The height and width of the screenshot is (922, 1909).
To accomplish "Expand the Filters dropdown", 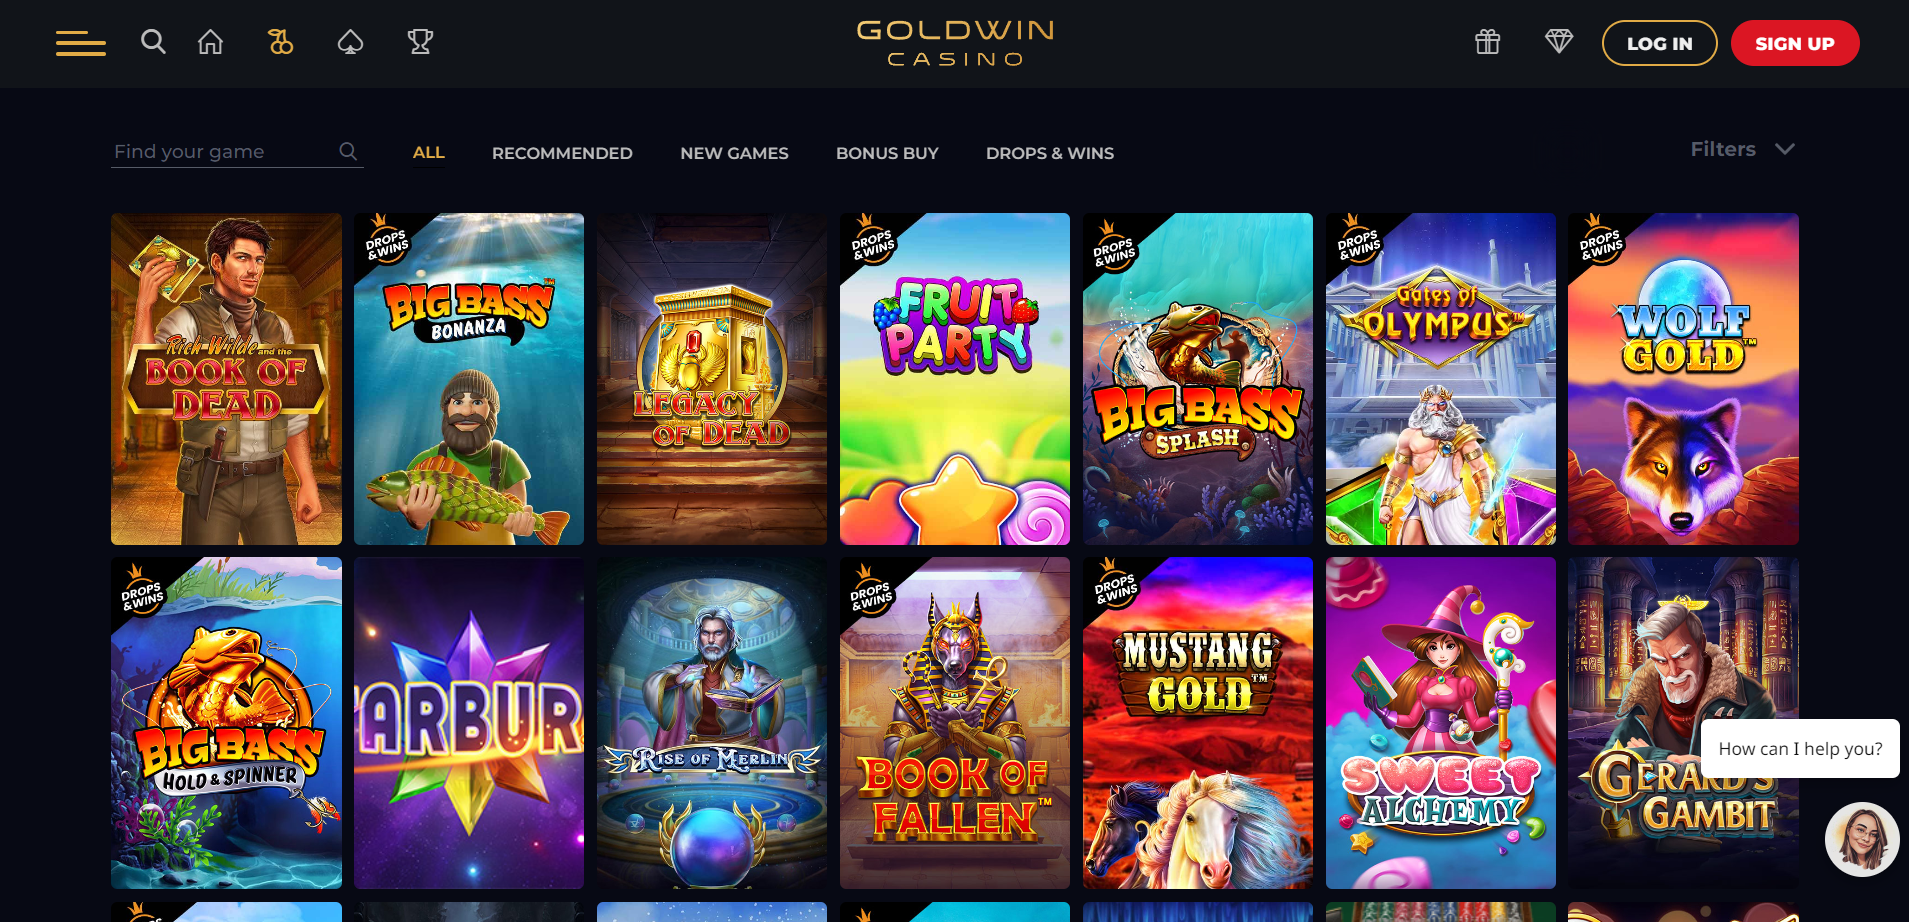I will pos(1742,149).
